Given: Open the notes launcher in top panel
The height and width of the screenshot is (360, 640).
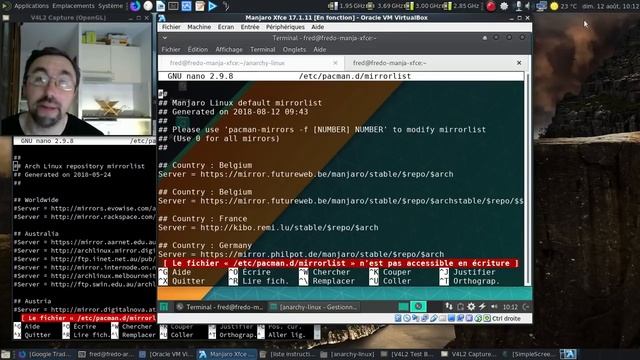Looking at the screenshot, I should [x=200, y=6].
